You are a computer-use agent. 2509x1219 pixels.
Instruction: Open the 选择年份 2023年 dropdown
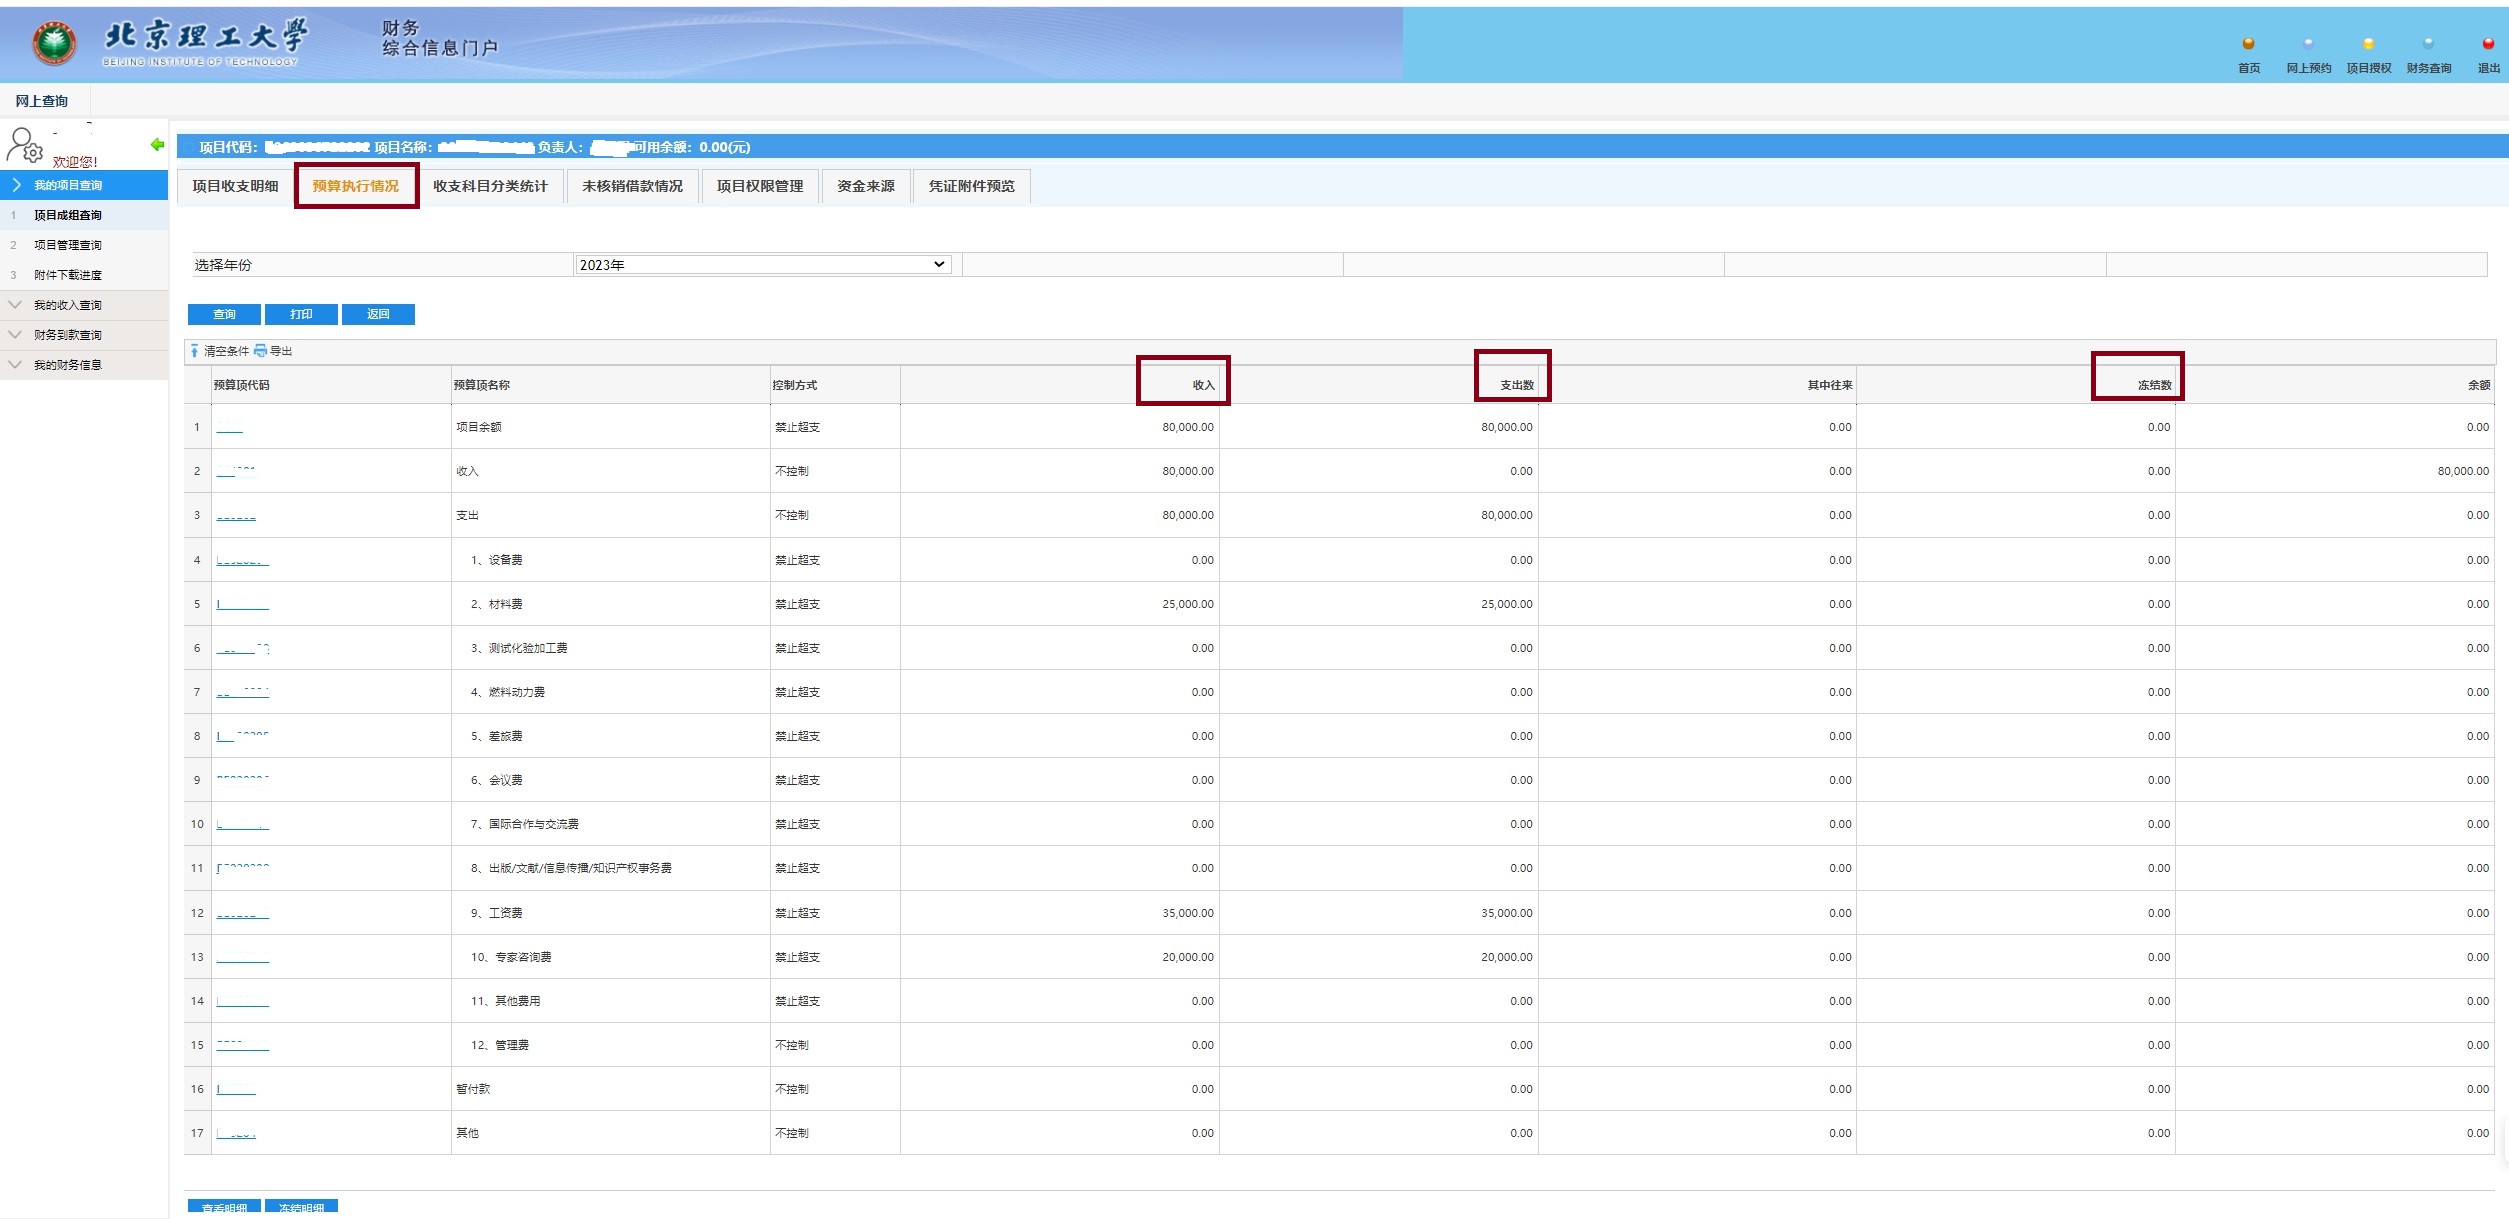tap(762, 265)
